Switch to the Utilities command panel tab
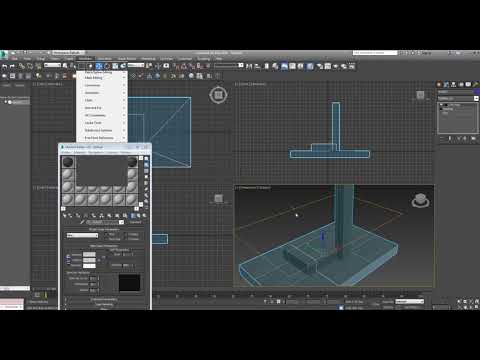 pyautogui.click(x=476, y=84)
